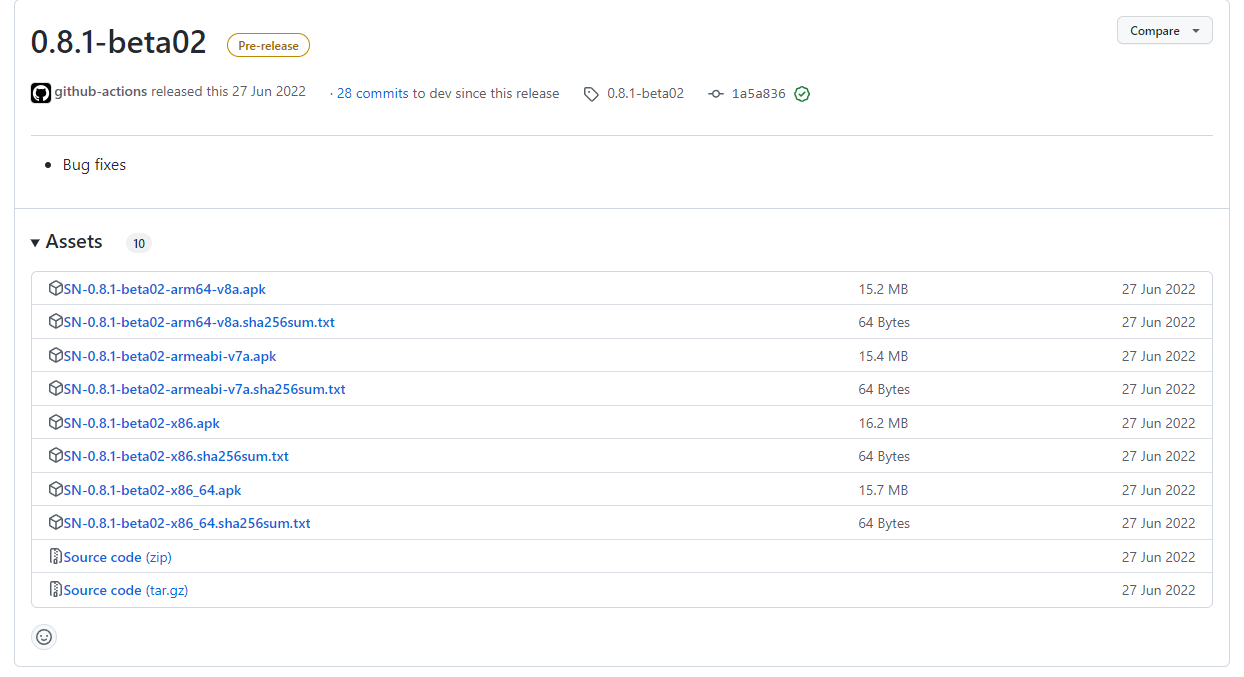Click the github-actions avatar icon
Viewport: 1244px width, 677px height.
point(41,93)
